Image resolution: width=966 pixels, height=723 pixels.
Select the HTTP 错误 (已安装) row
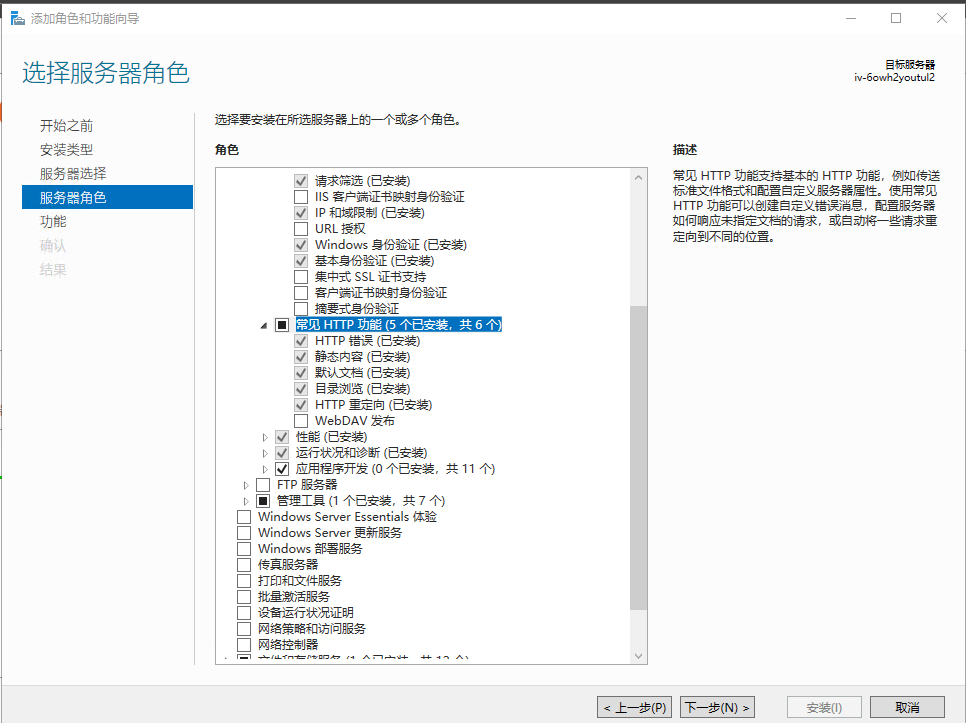(x=367, y=341)
